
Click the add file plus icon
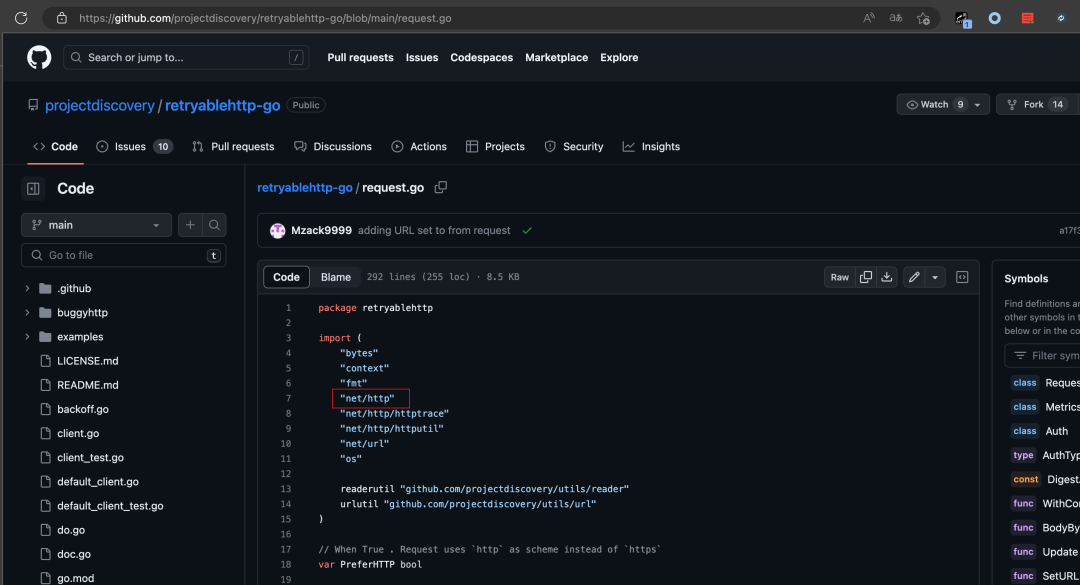click(190, 225)
